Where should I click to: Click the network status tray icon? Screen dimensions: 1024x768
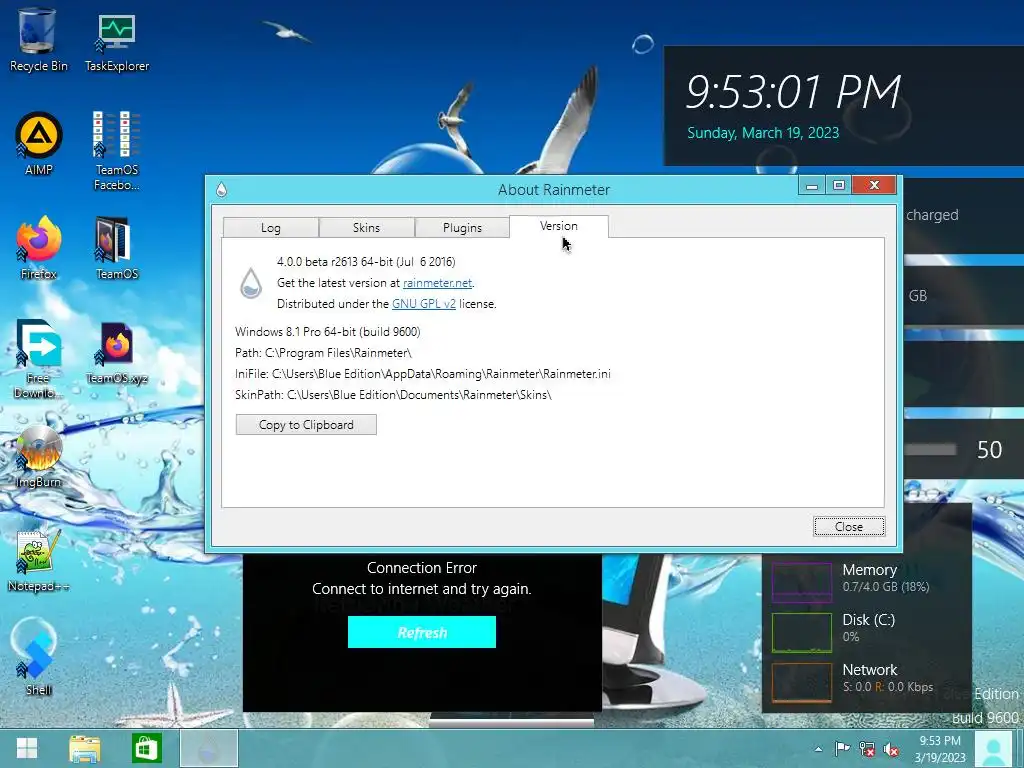coord(867,749)
